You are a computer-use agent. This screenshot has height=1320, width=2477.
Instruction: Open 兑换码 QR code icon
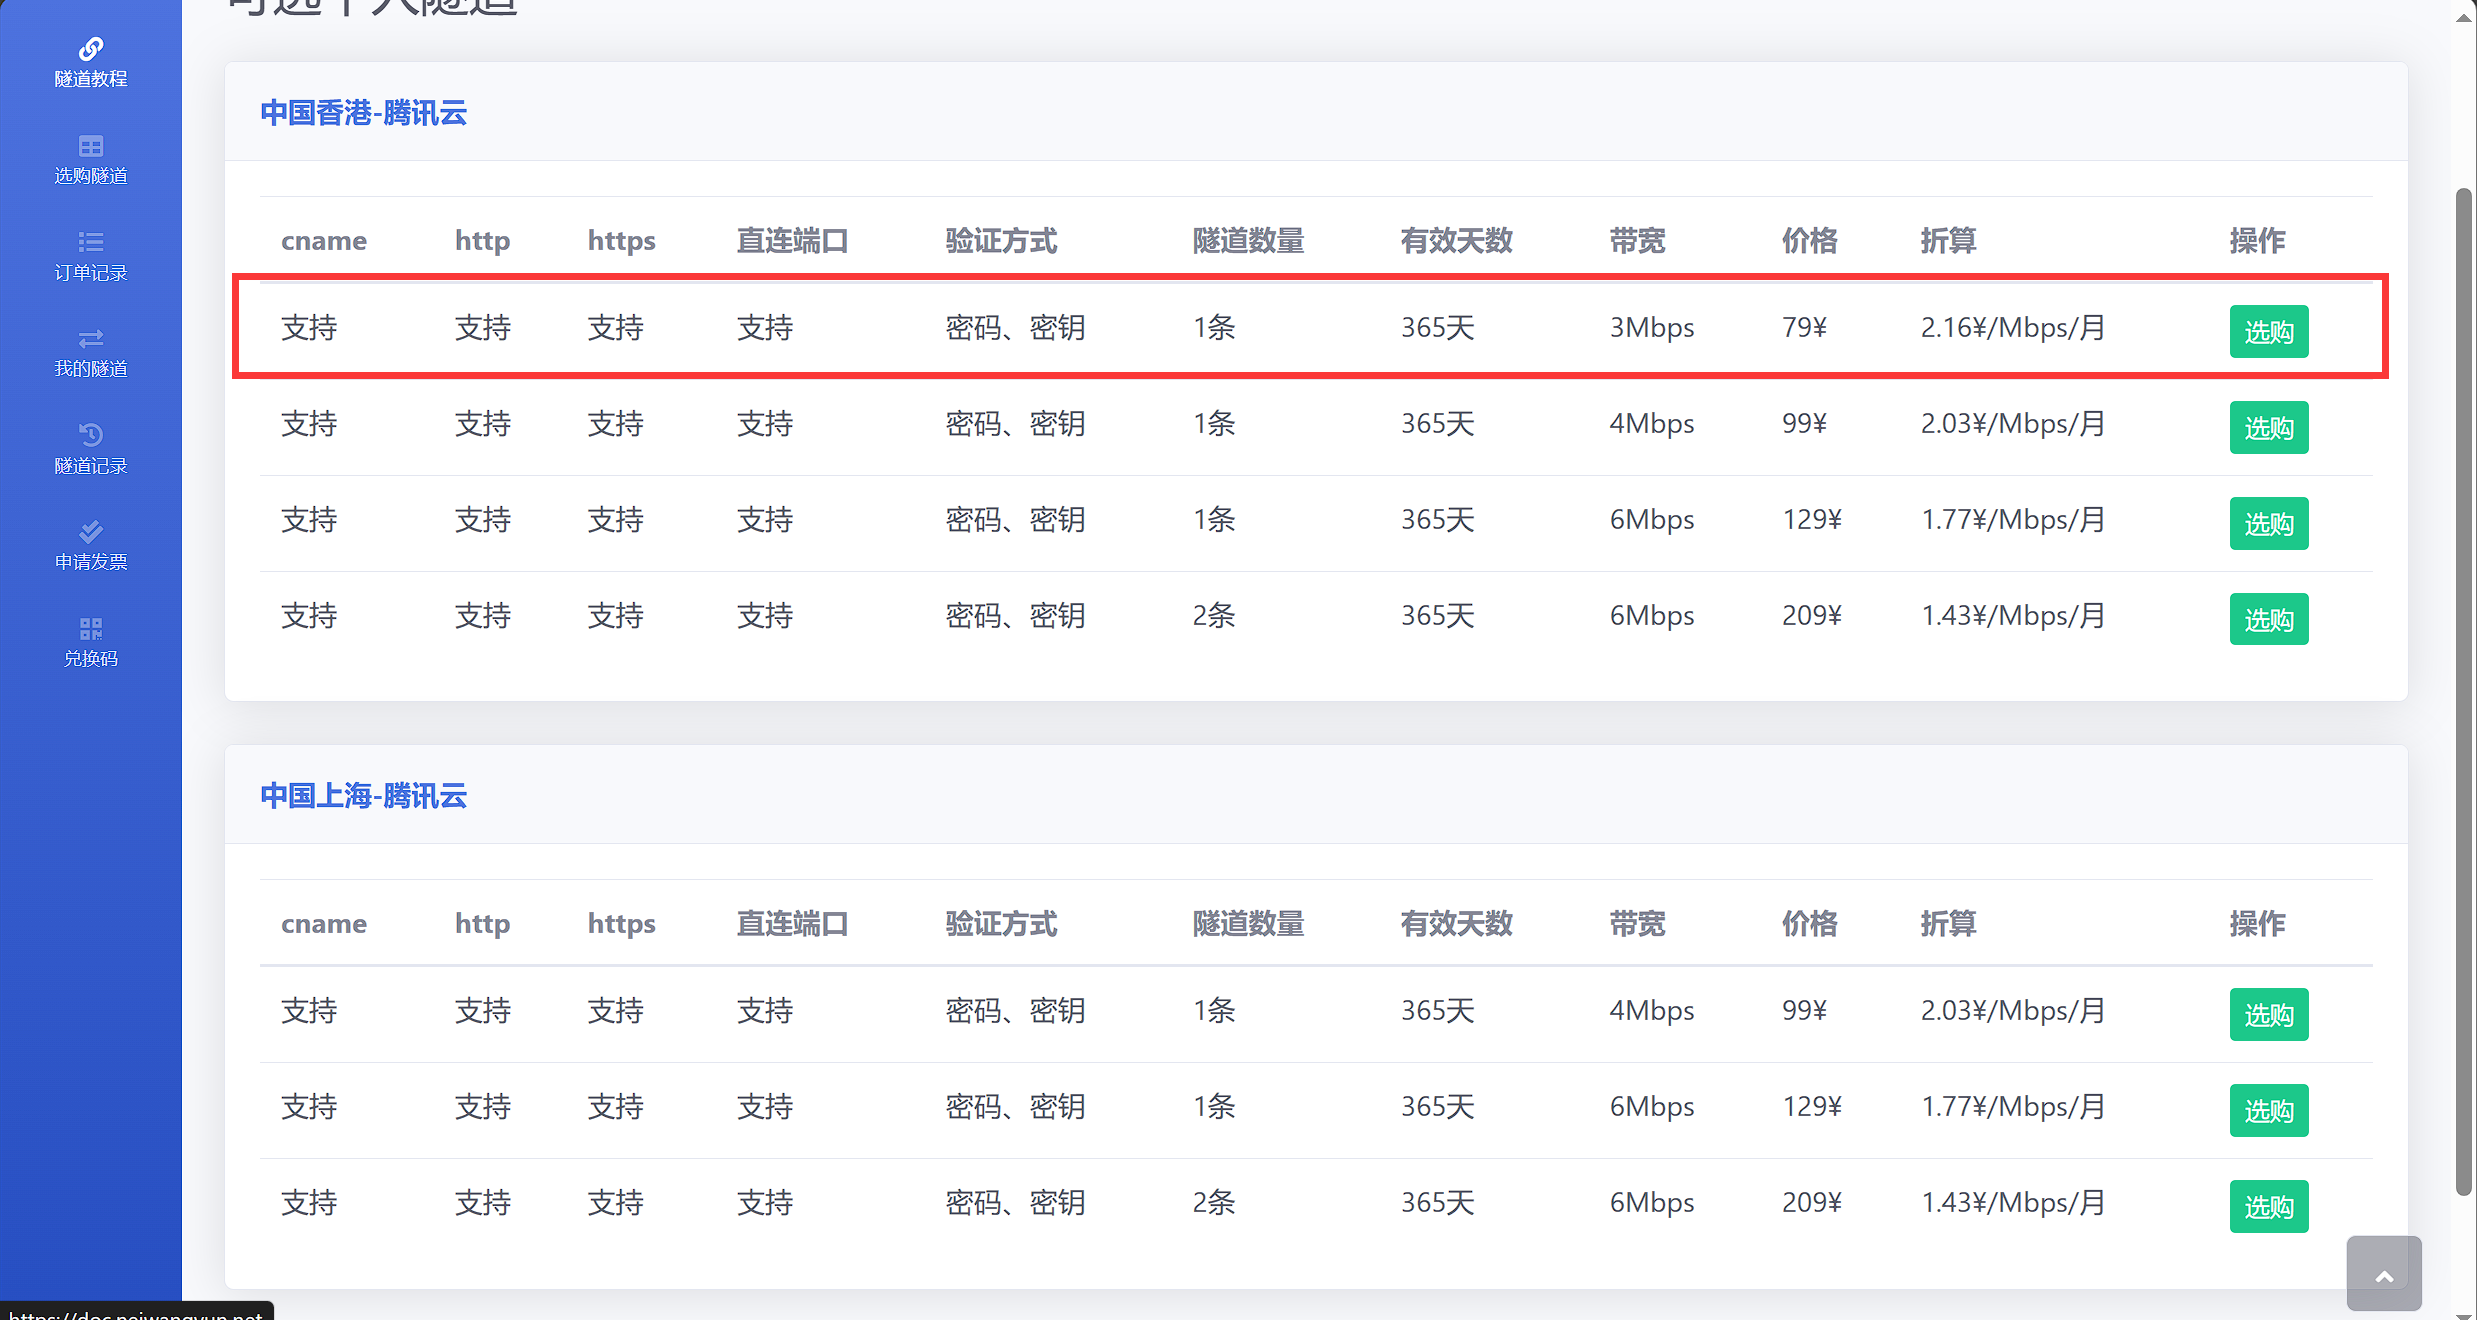(x=91, y=628)
